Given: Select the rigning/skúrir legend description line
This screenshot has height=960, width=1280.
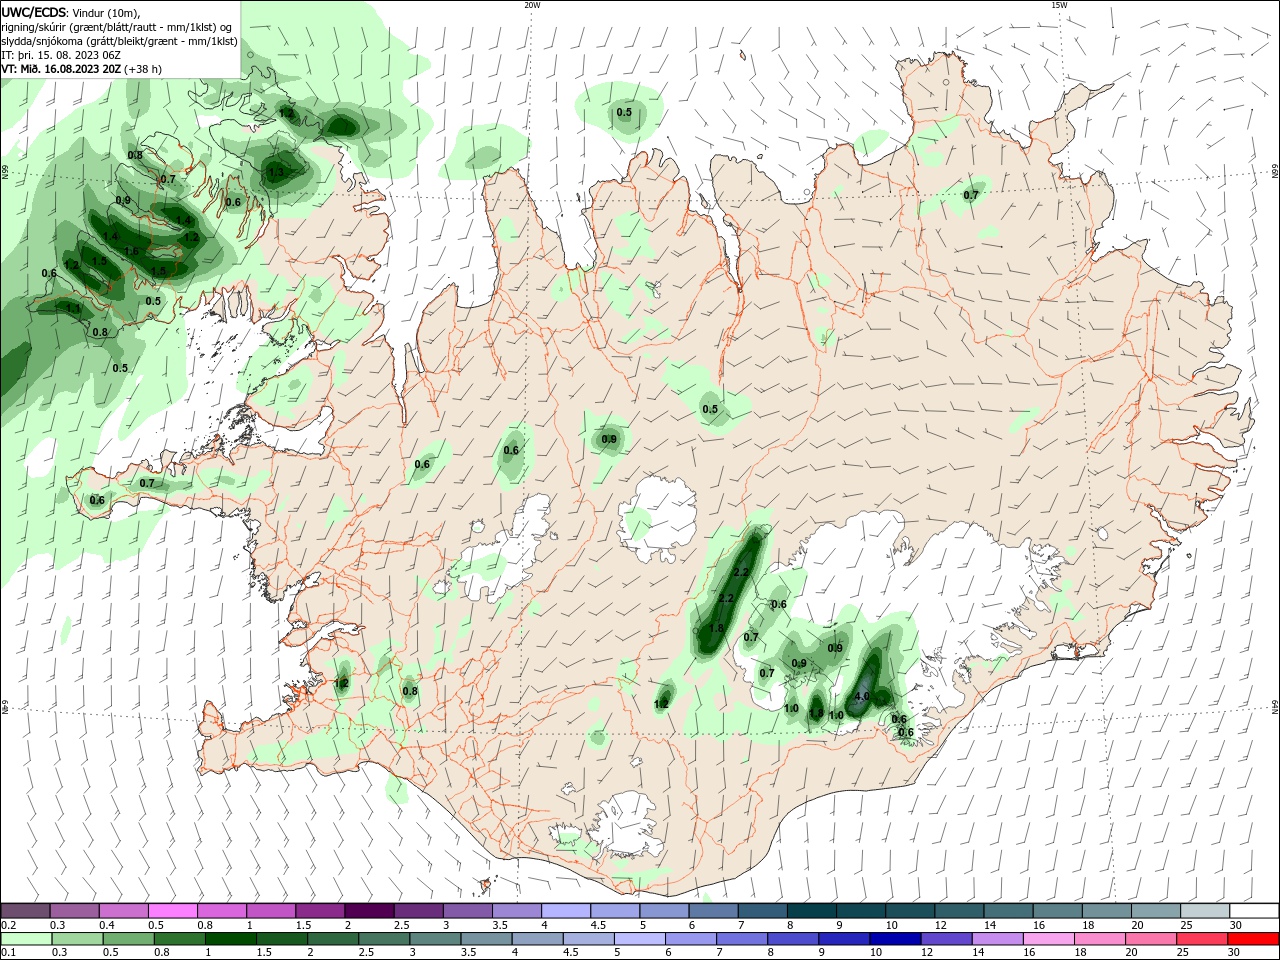Looking at the screenshot, I should 117,27.
